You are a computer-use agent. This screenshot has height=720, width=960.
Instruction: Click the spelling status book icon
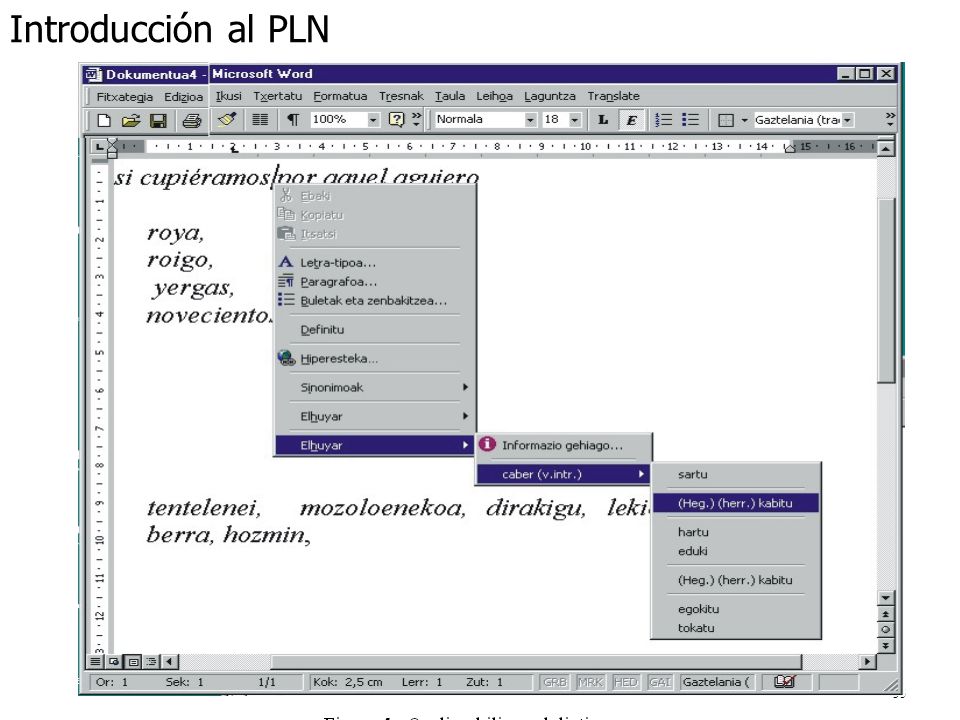784,681
